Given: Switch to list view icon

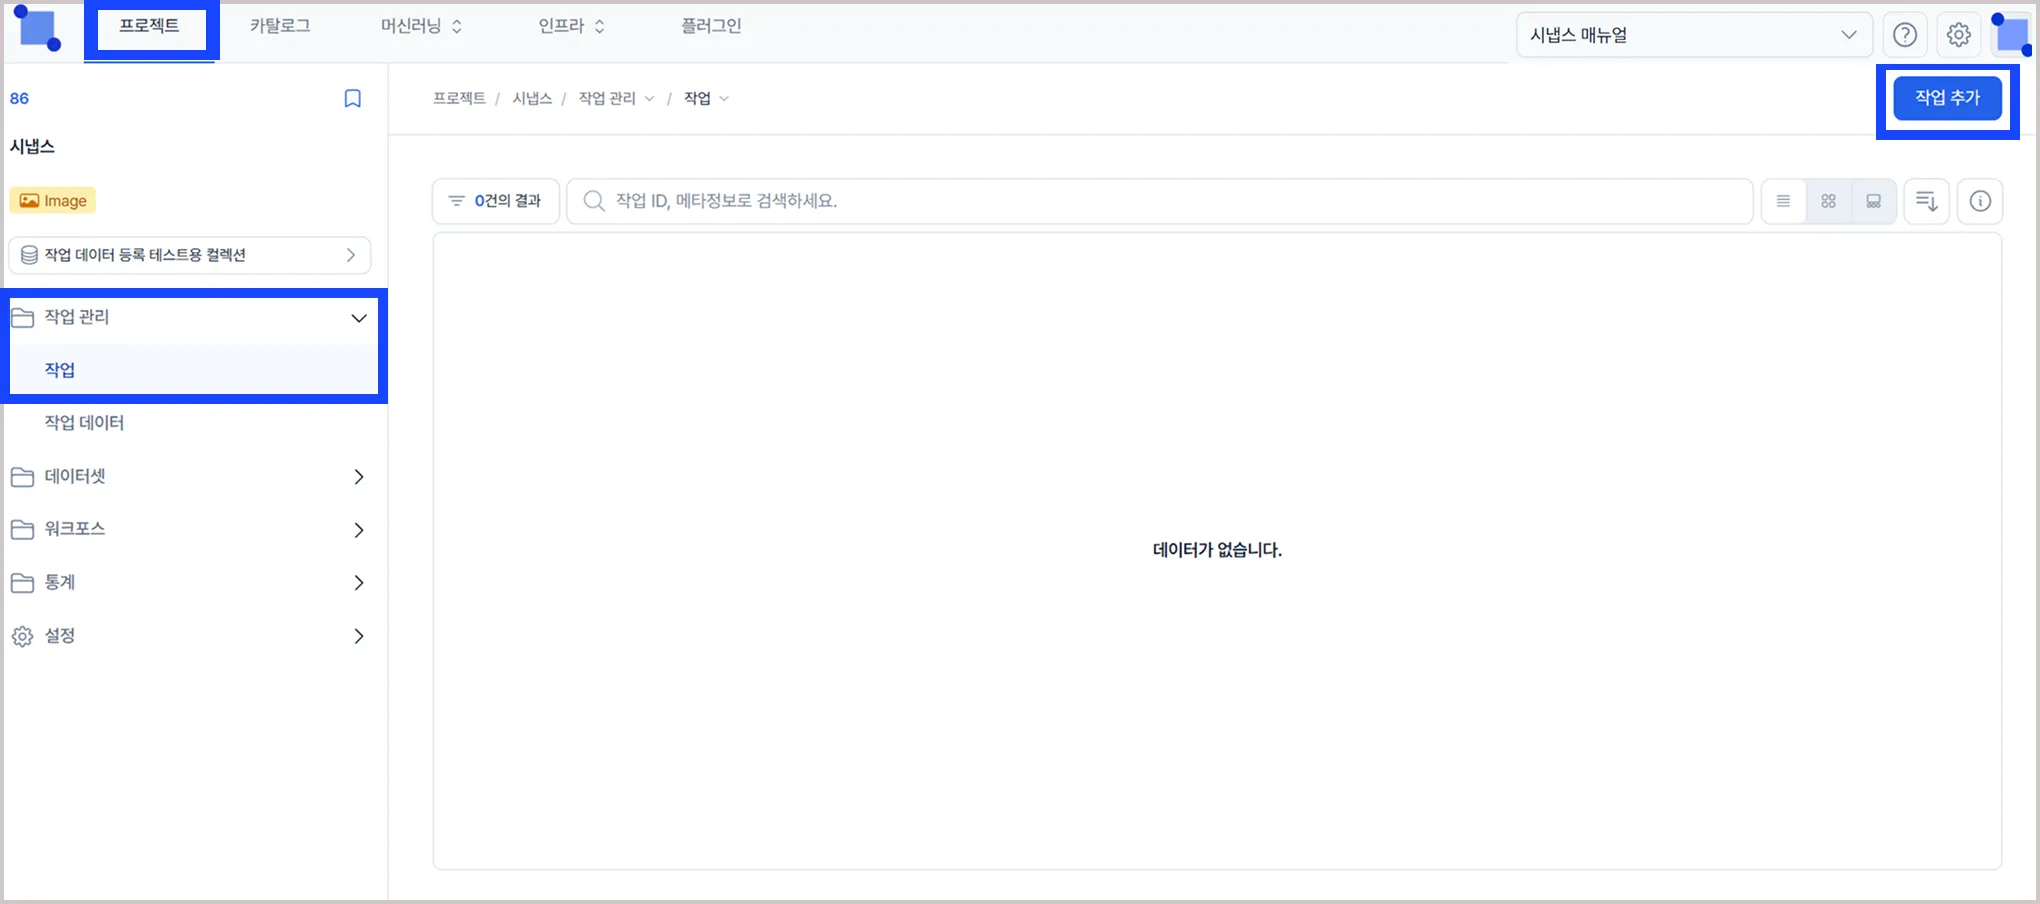Looking at the screenshot, I should coord(1783,201).
